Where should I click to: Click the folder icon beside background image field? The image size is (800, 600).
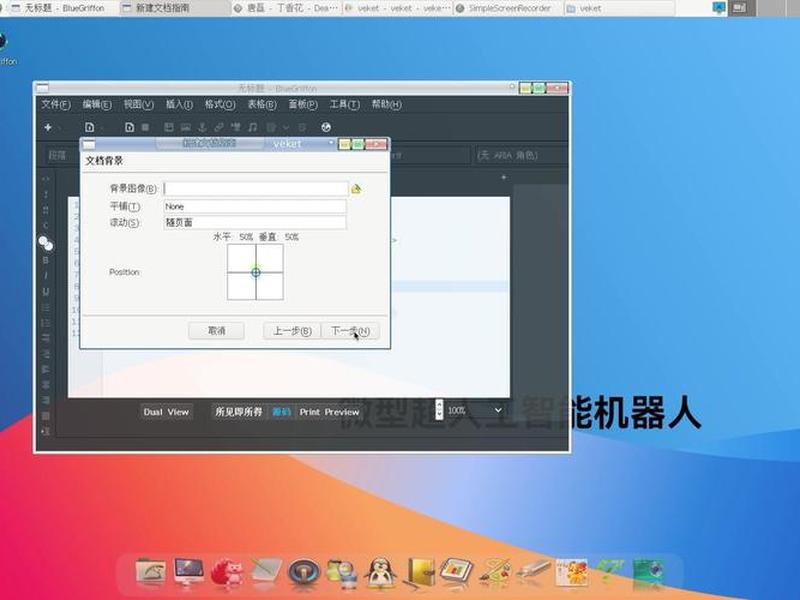(356, 189)
